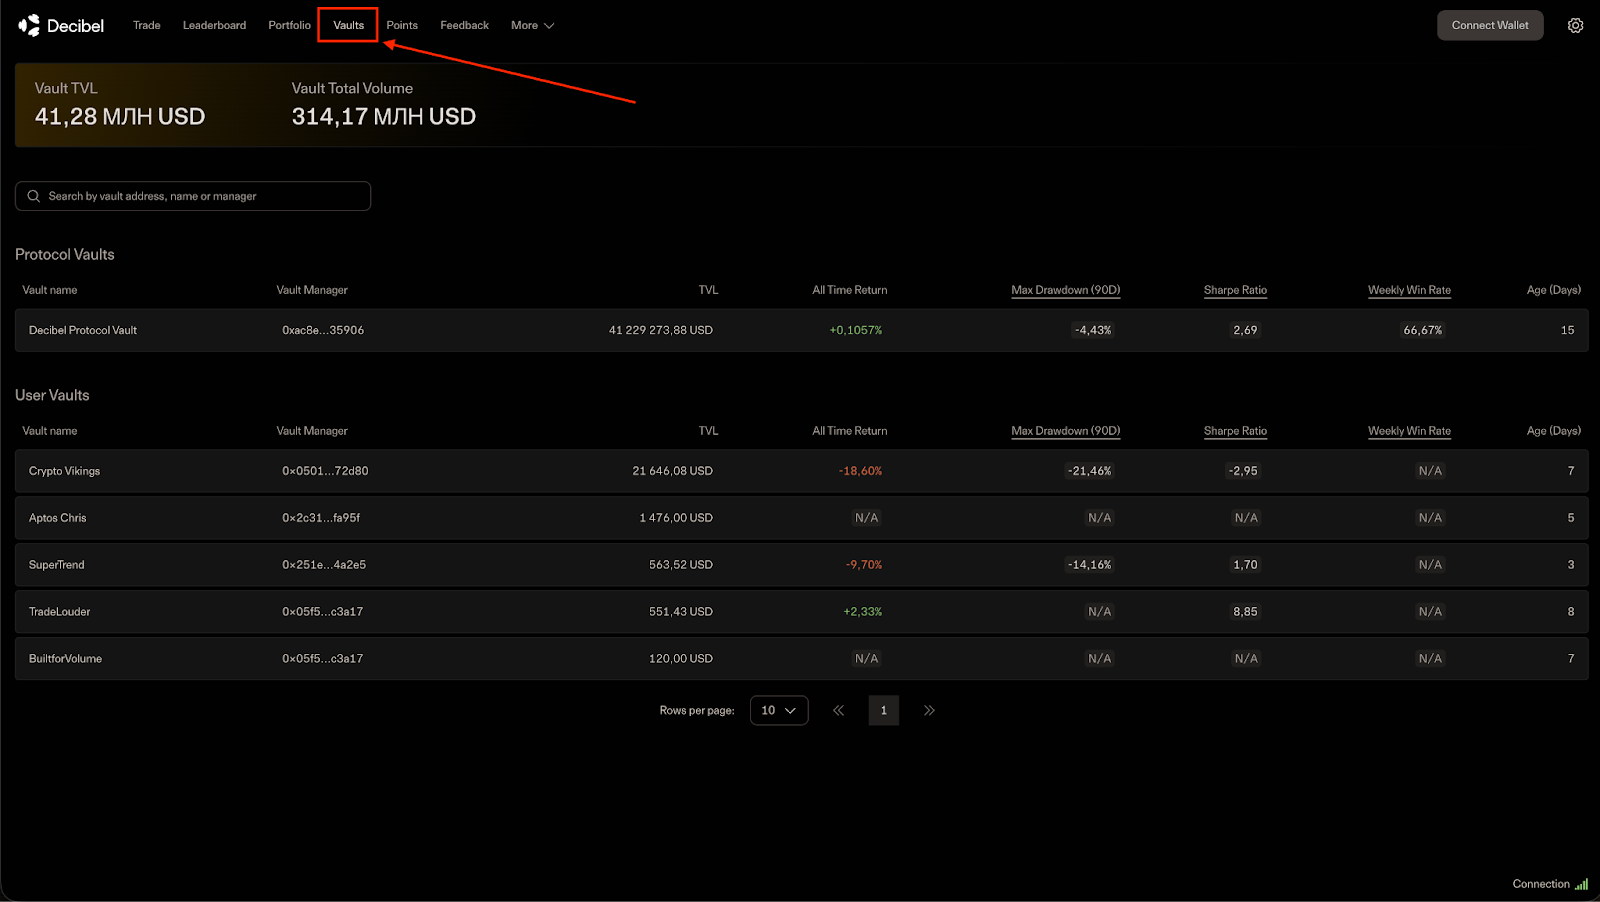Open the SuperTrend vault name
This screenshot has width=1600, height=902.
(56, 565)
